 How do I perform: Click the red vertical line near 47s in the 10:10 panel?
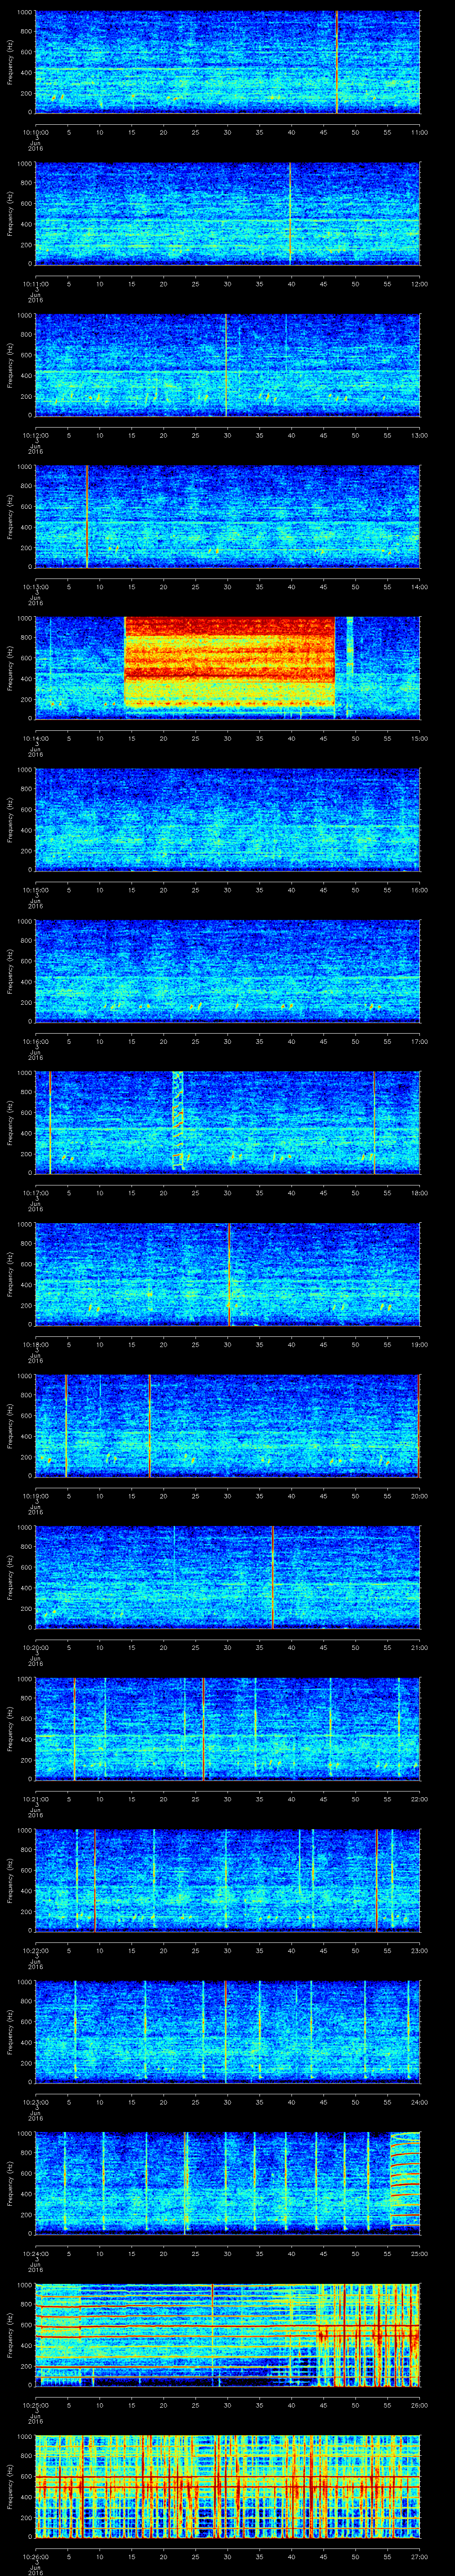click(337, 62)
